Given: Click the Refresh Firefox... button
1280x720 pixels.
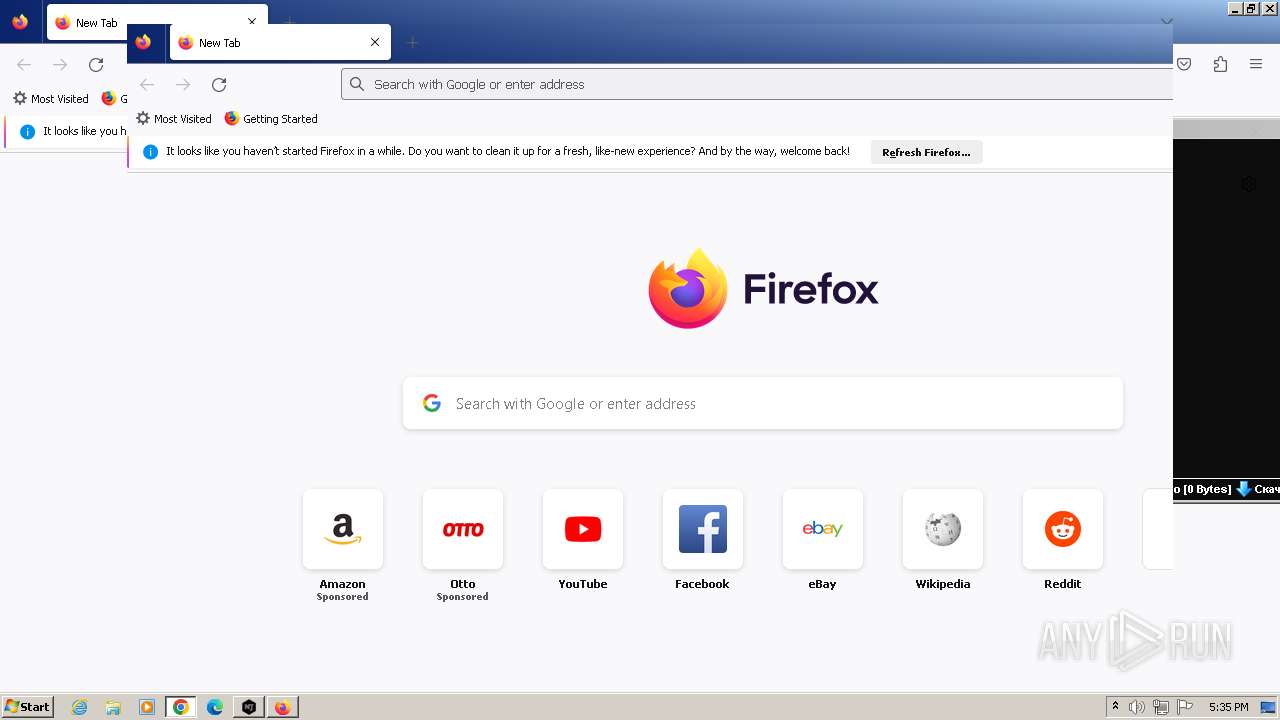Looking at the screenshot, I should point(926,152).
